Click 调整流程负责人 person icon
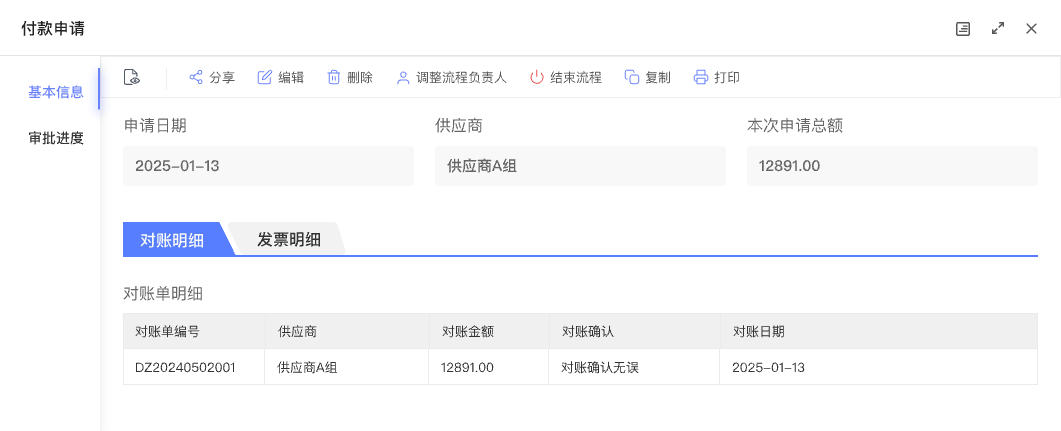Screen dimensions: 1061x431 403,77
